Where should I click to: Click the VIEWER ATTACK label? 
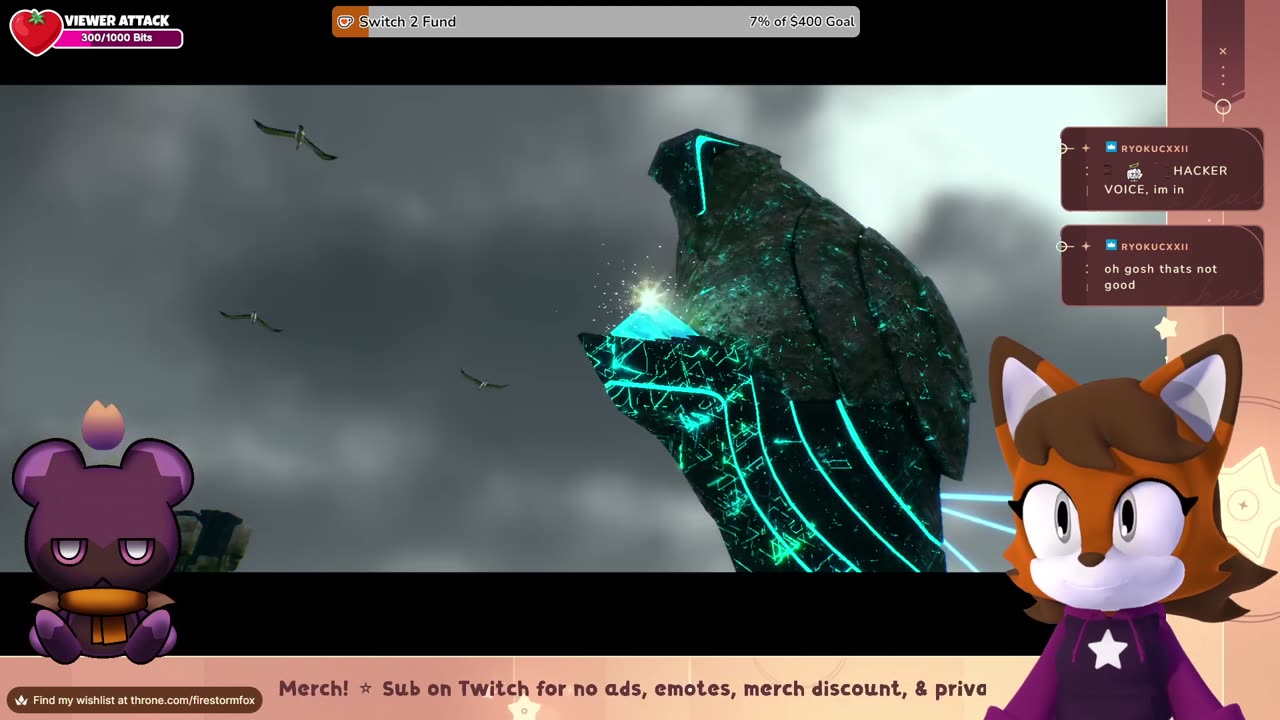pyautogui.click(x=117, y=20)
